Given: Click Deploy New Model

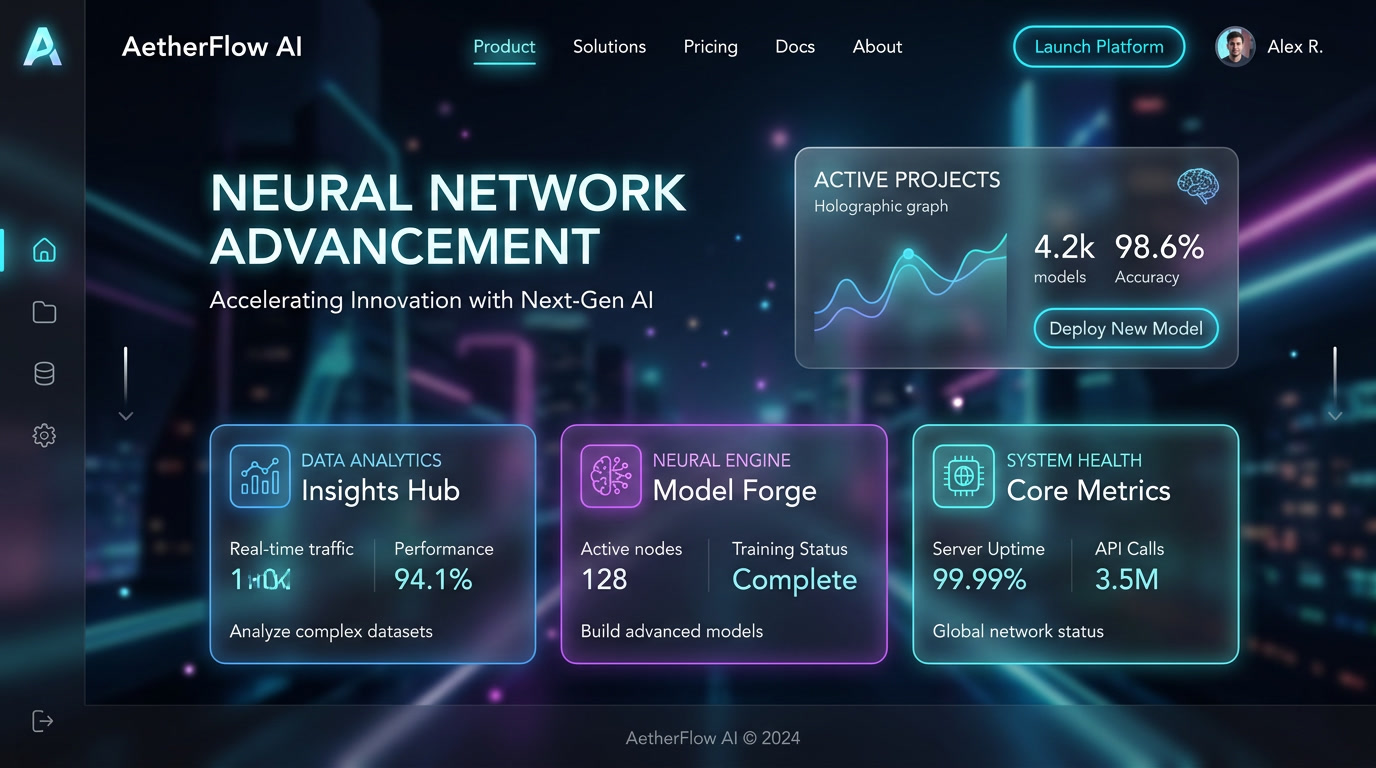Looking at the screenshot, I should [1125, 328].
